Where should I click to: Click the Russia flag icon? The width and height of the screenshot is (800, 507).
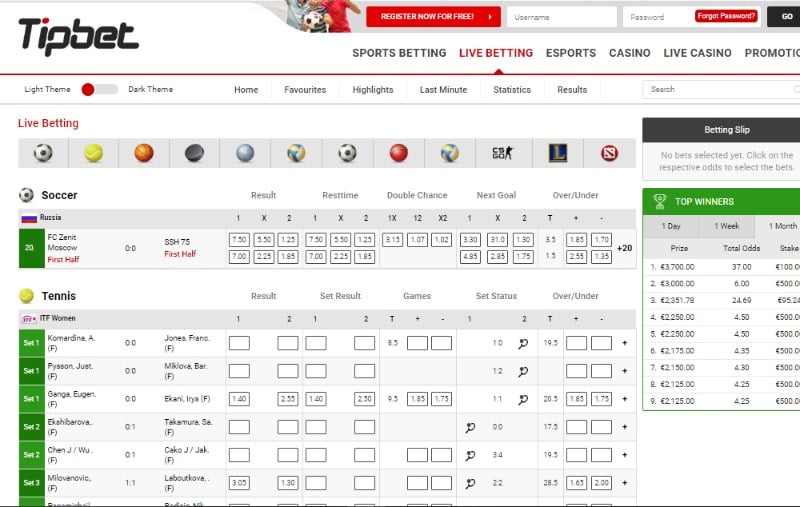tap(29, 218)
